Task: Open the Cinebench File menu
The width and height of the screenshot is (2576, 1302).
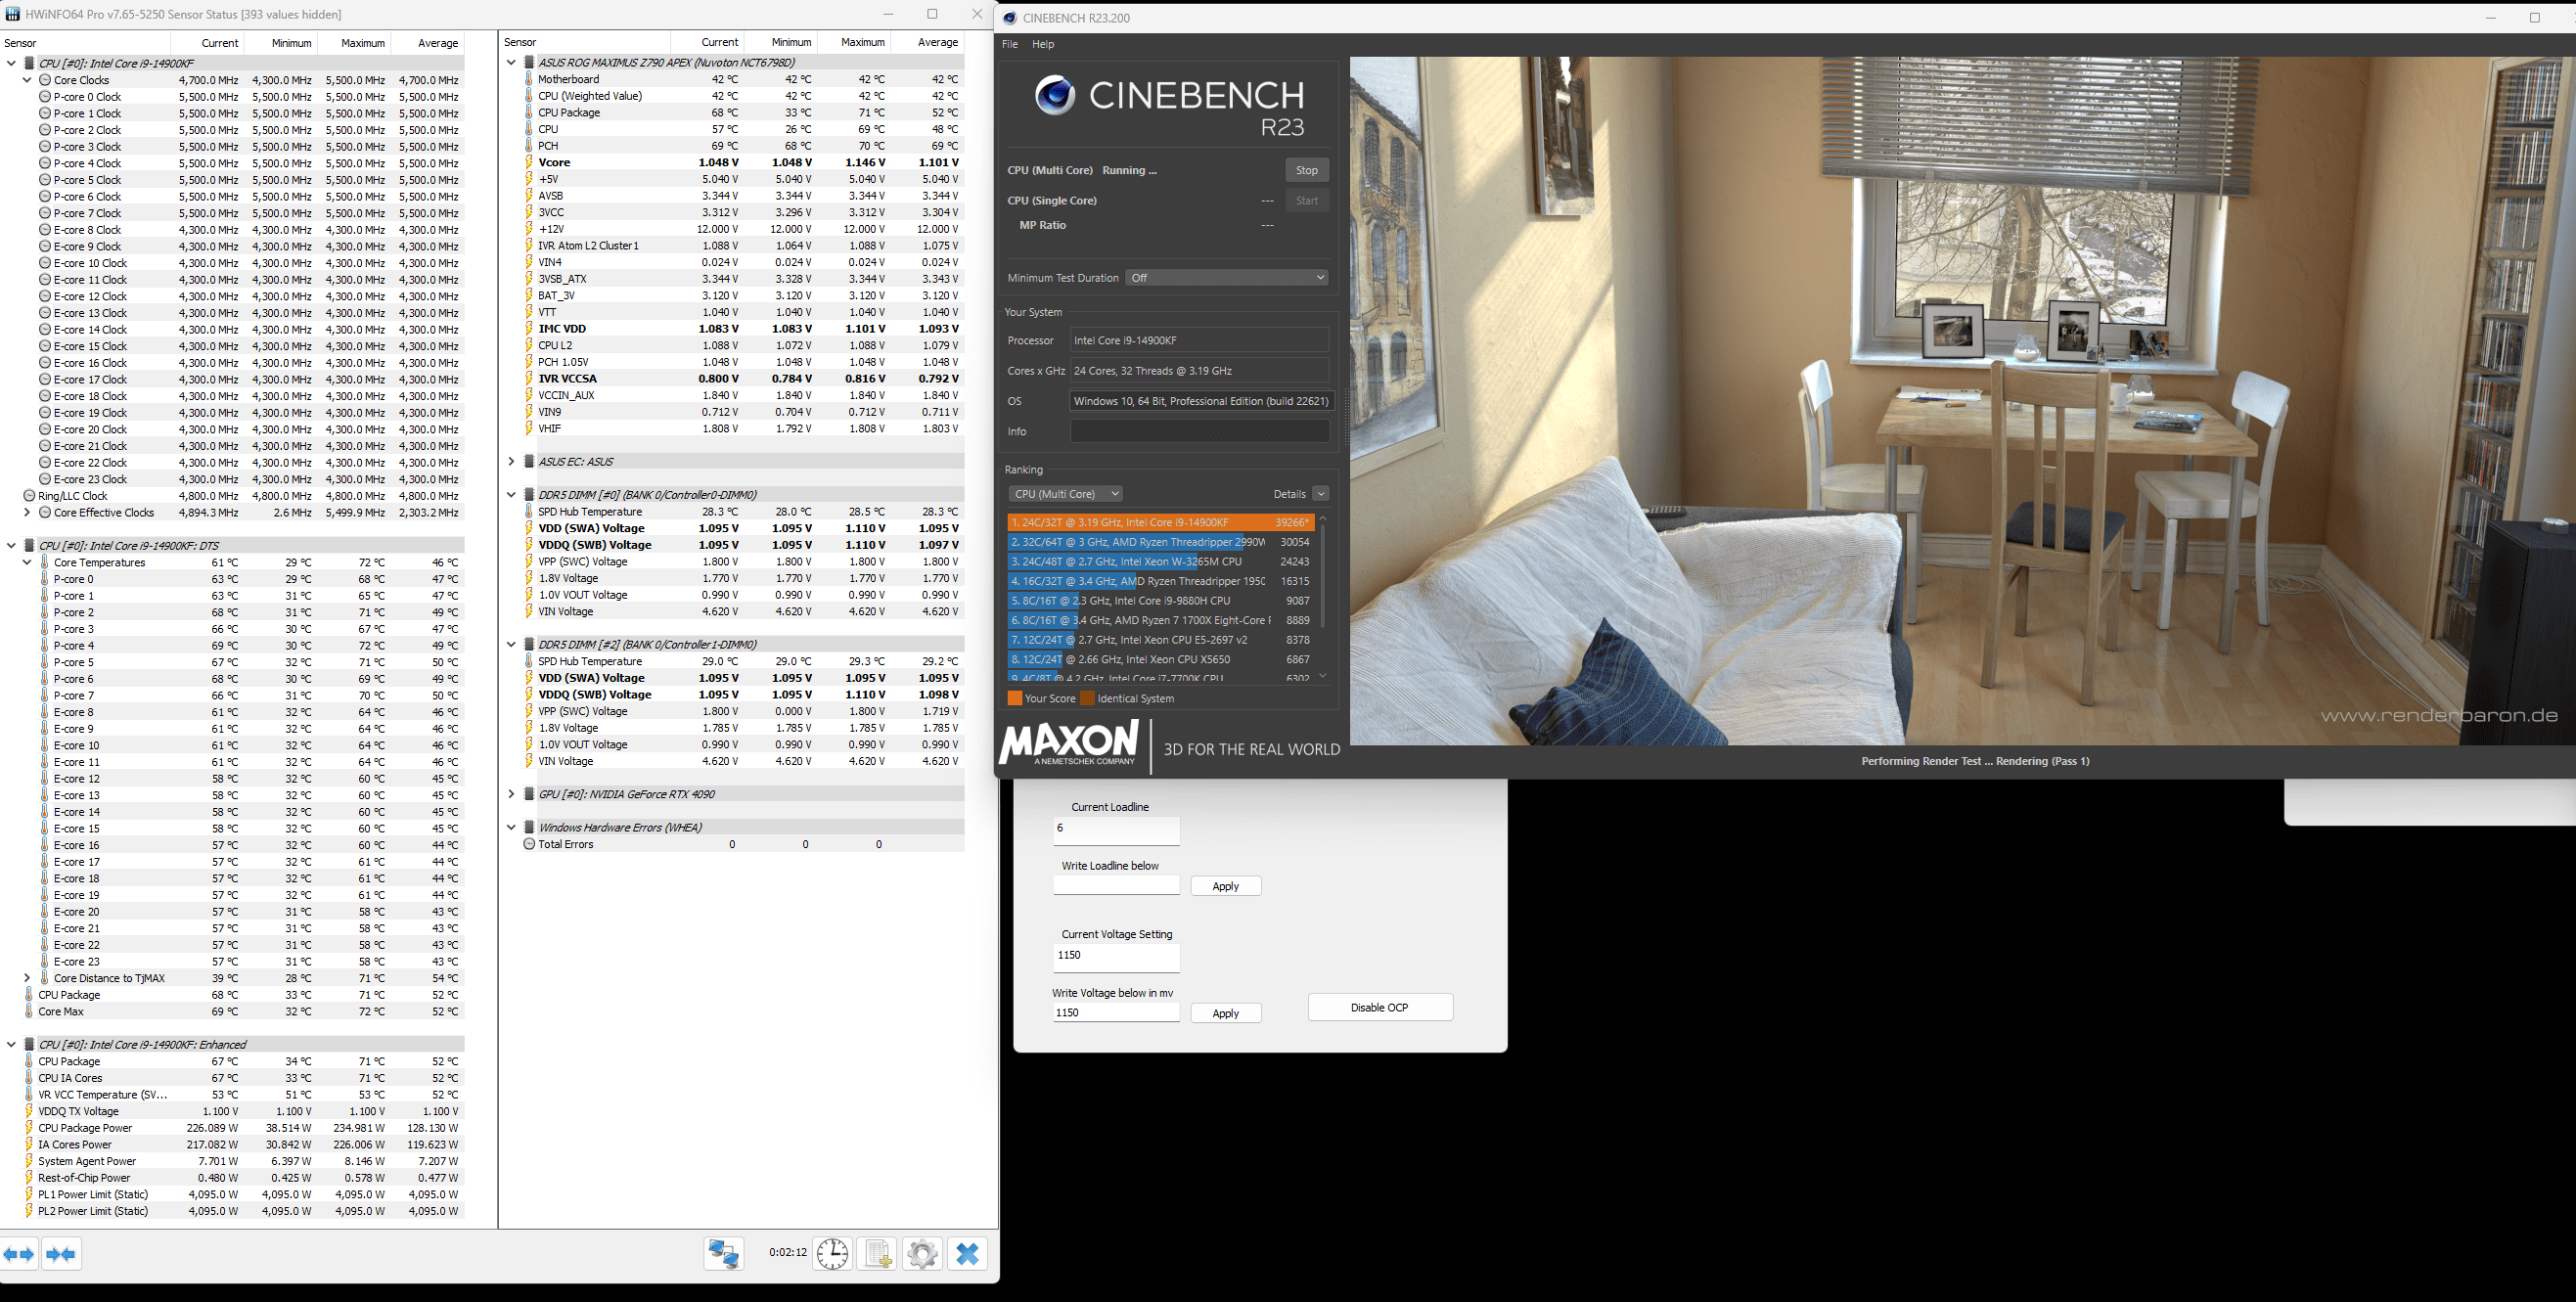Action: (1010, 44)
